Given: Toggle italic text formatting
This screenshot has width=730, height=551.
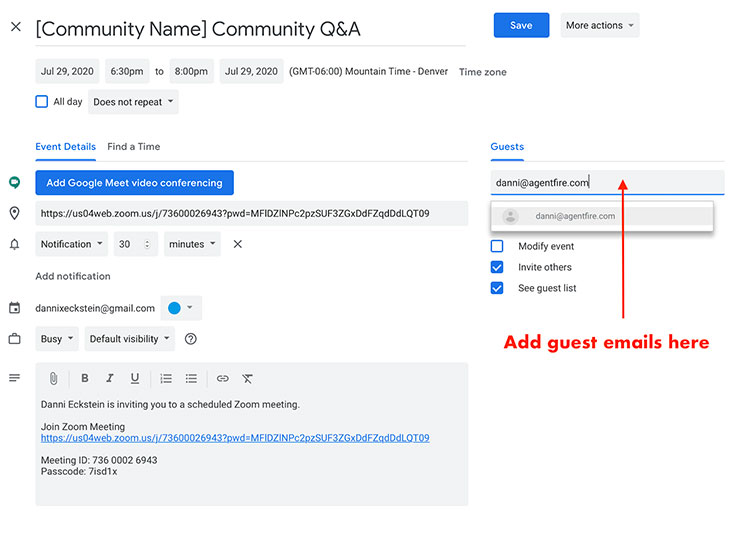Looking at the screenshot, I should coord(110,379).
